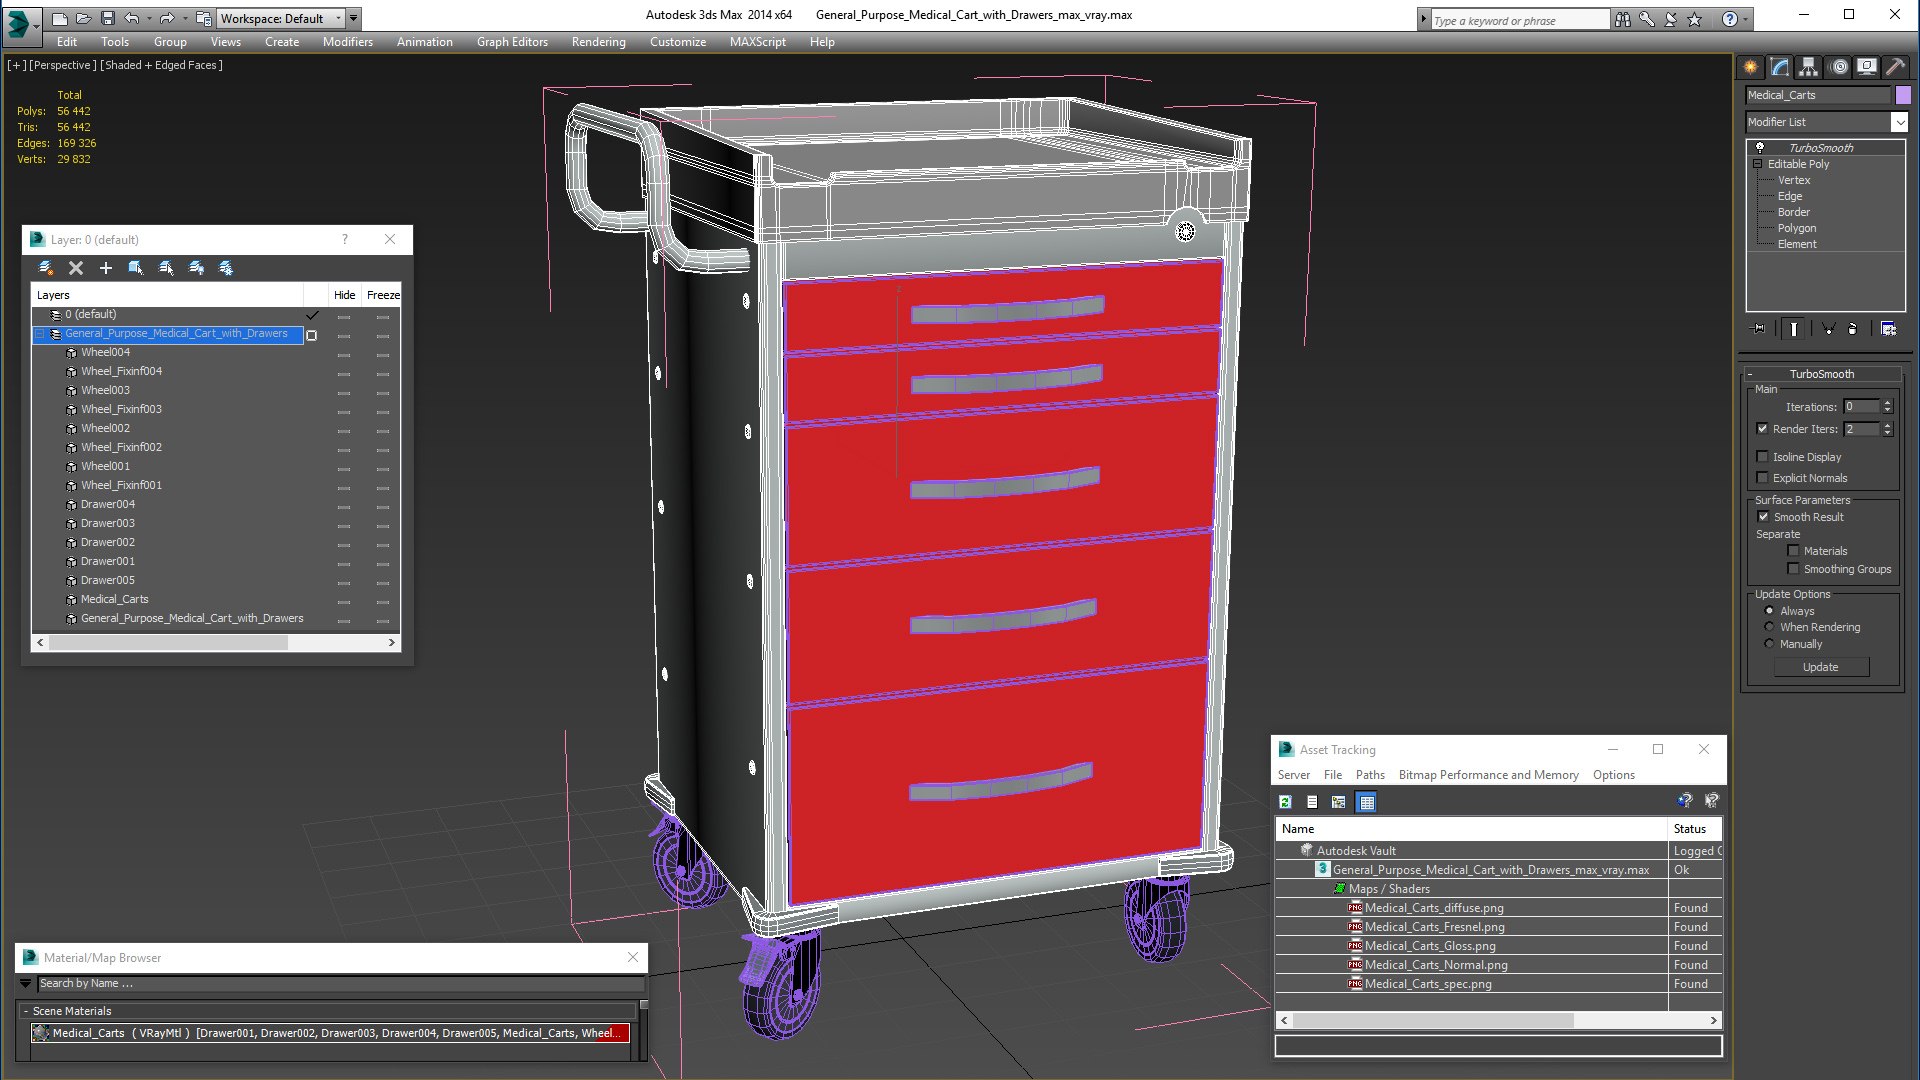This screenshot has width=1920, height=1080.
Task: Click the Medical_Carts object color swatch
Action: [x=1903, y=95]
